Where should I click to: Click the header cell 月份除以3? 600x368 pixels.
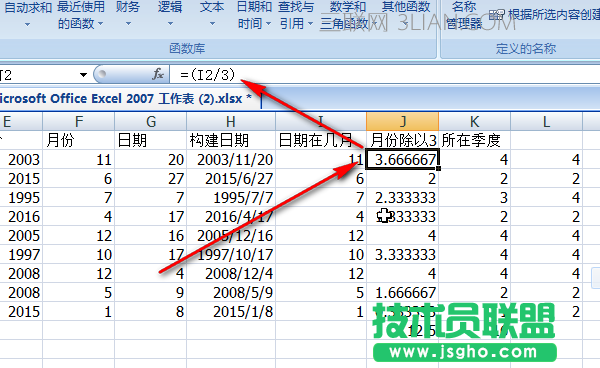coord(403,140)
